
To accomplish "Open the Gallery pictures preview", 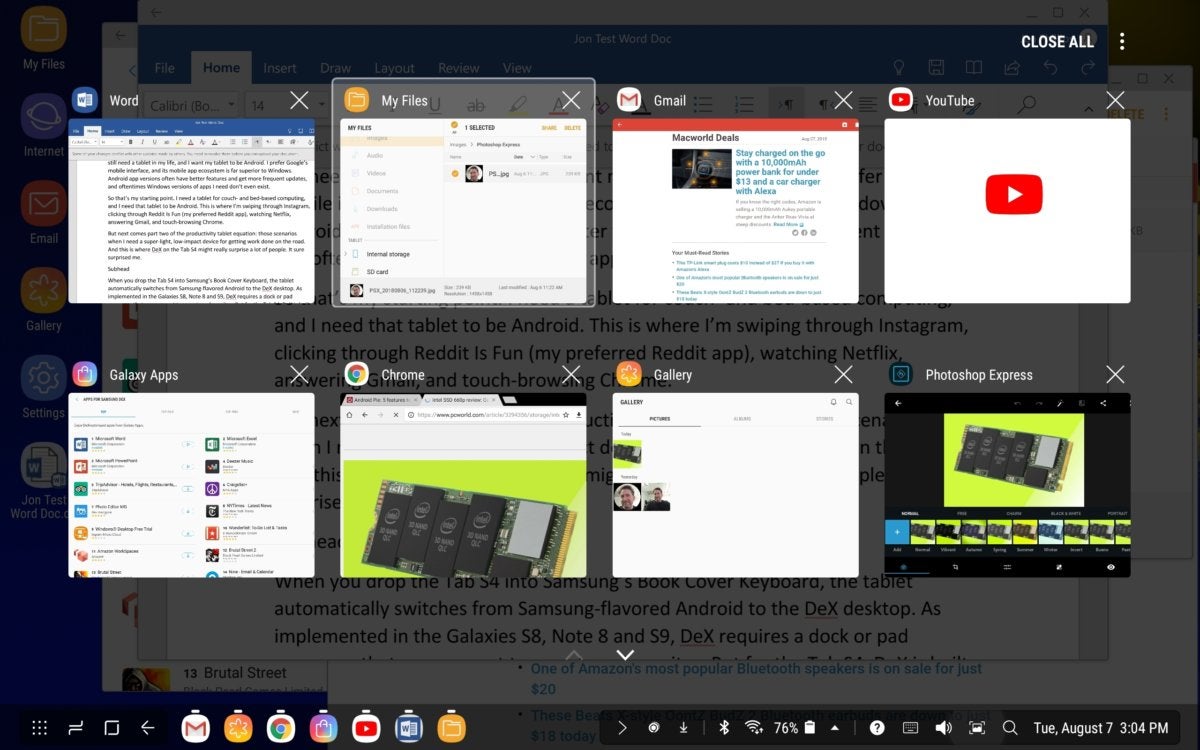I will coord(735,485).
